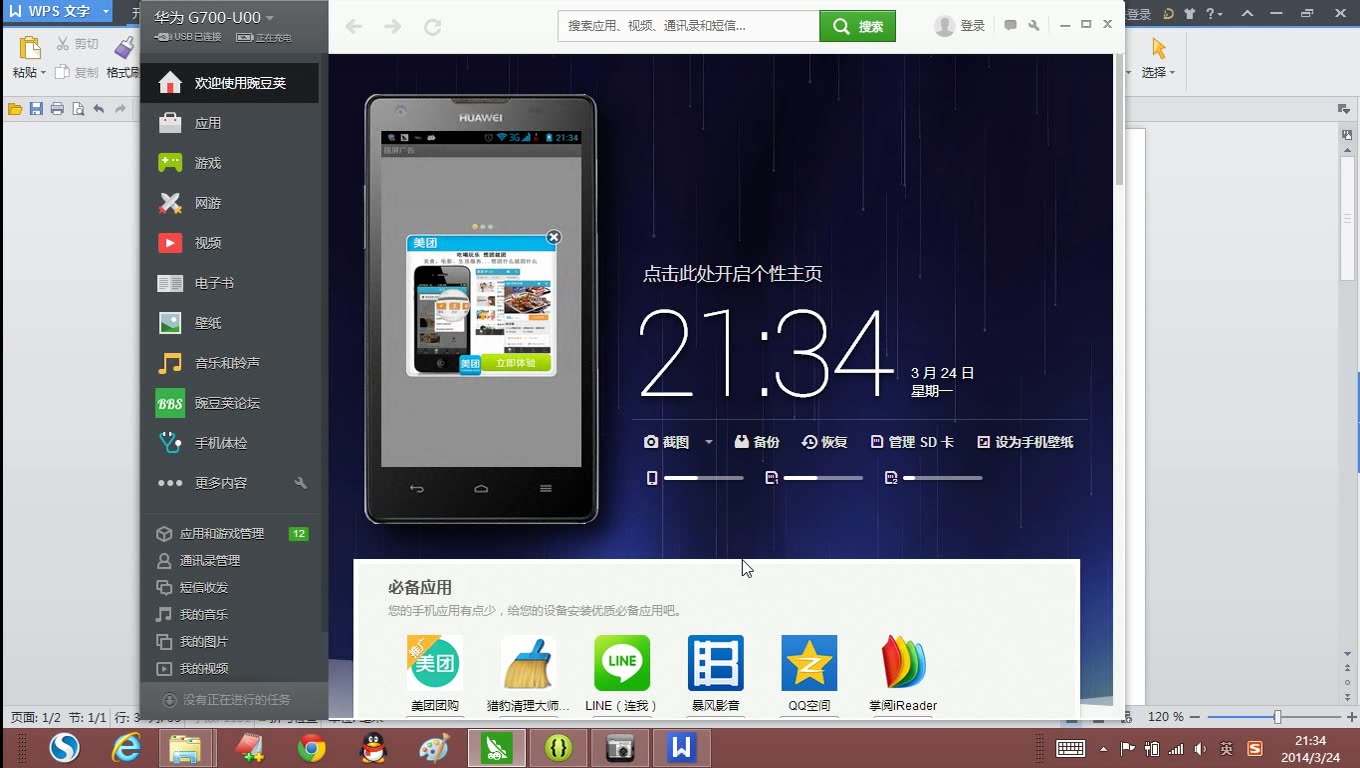This screenshot has height=768, width=1360.
Task: Select the 暴风影音 app icon
Action: coord(716,663)
